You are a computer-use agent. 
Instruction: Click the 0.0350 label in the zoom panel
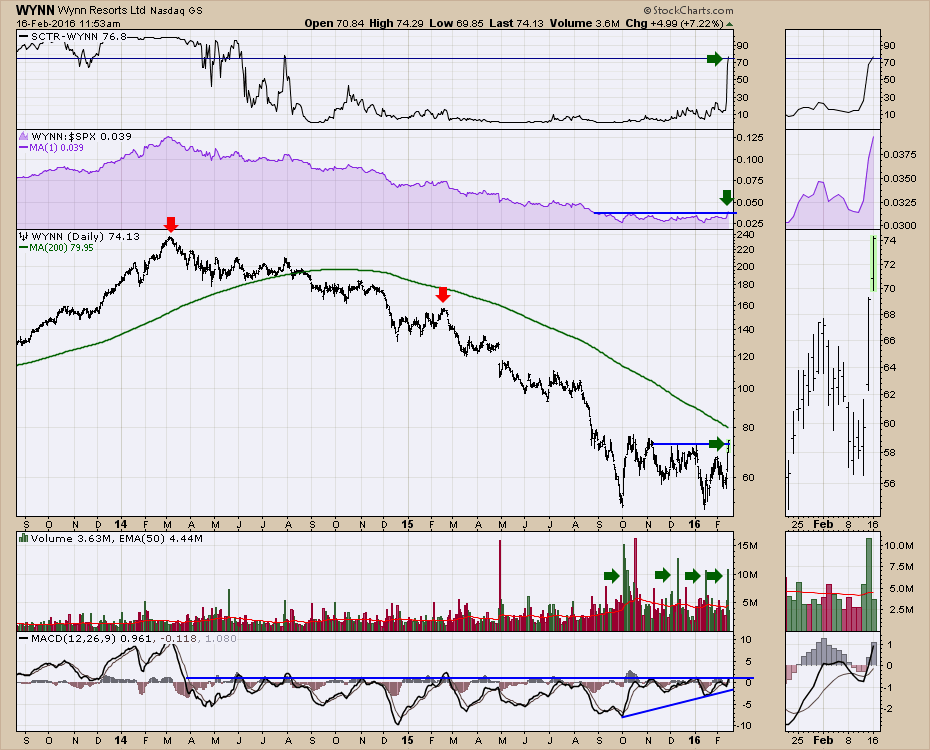click(x=900, y=178)
